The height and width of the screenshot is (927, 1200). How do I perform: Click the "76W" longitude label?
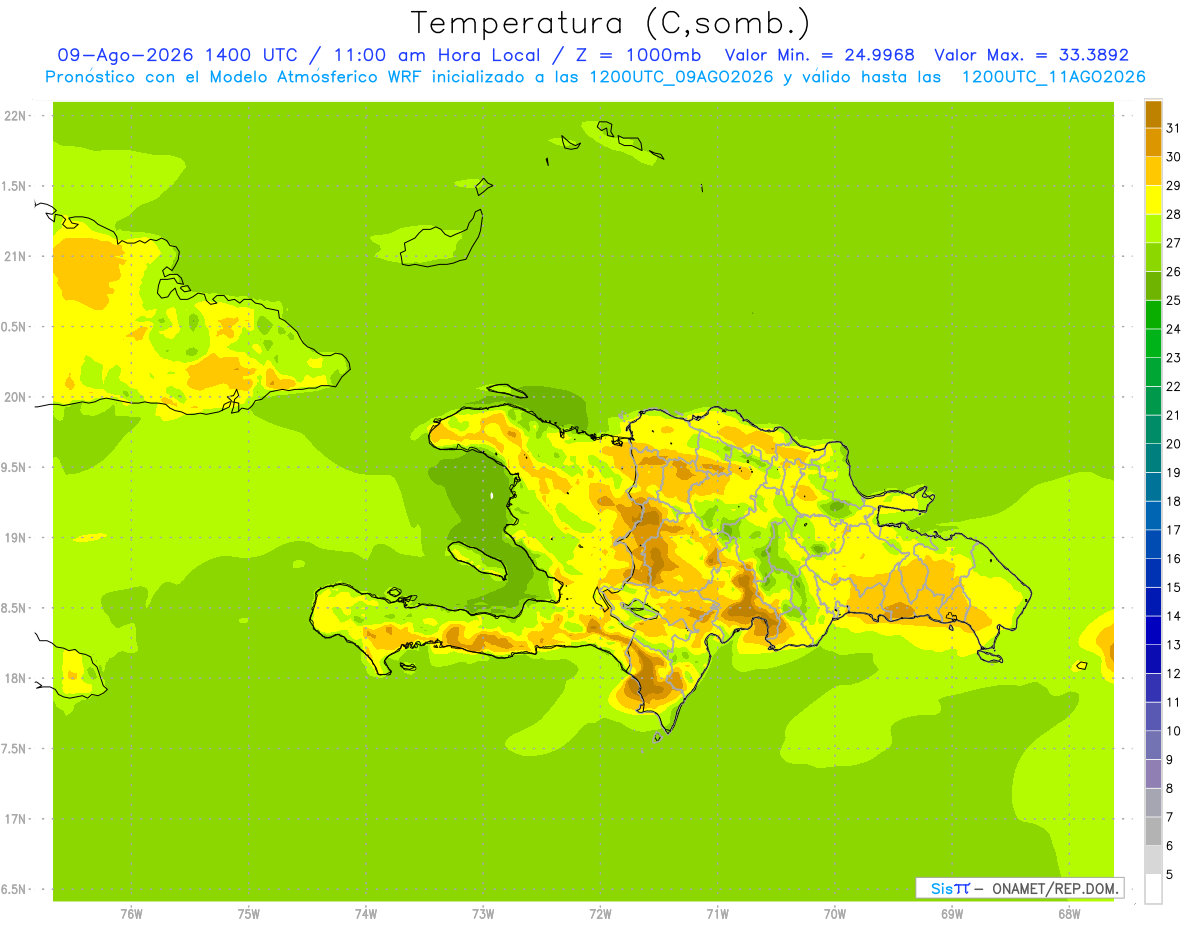click(131, 914)
